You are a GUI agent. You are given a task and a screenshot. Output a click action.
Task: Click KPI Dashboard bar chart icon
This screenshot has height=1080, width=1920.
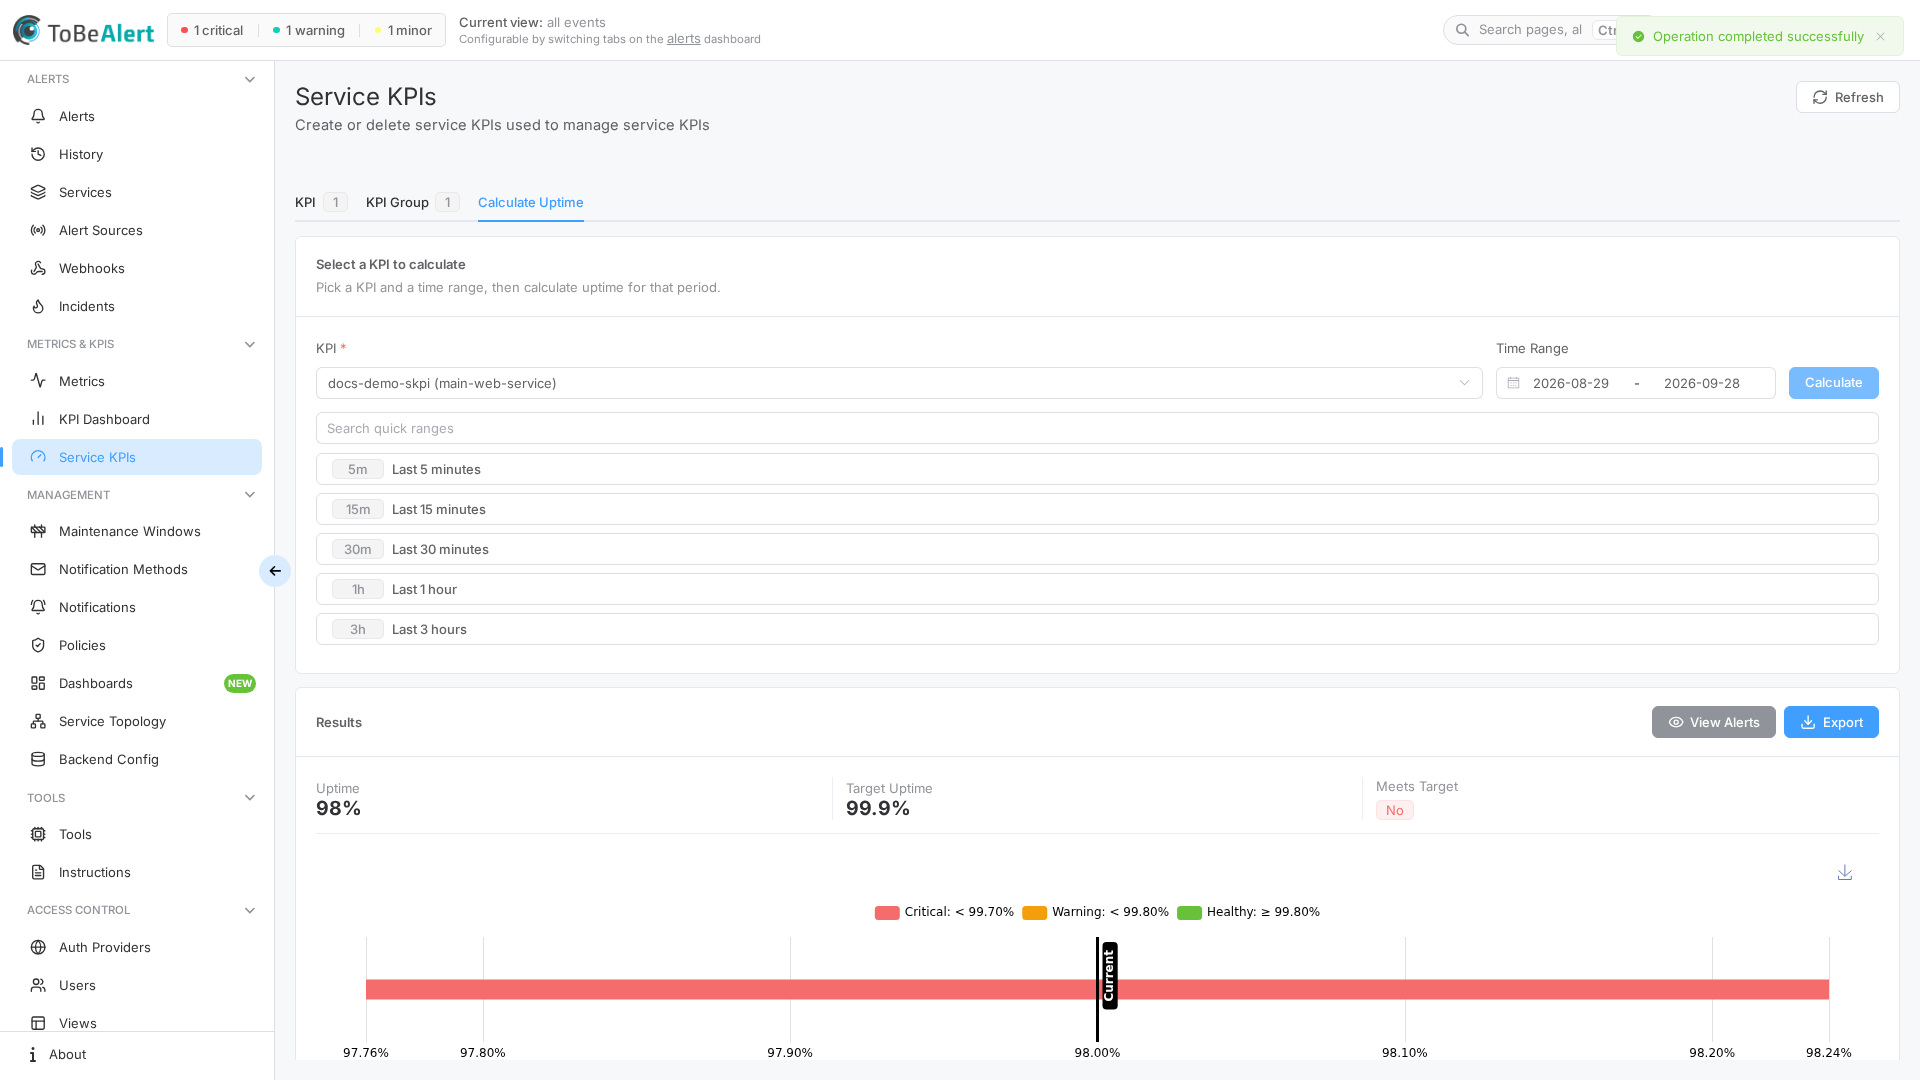[38, 419]
